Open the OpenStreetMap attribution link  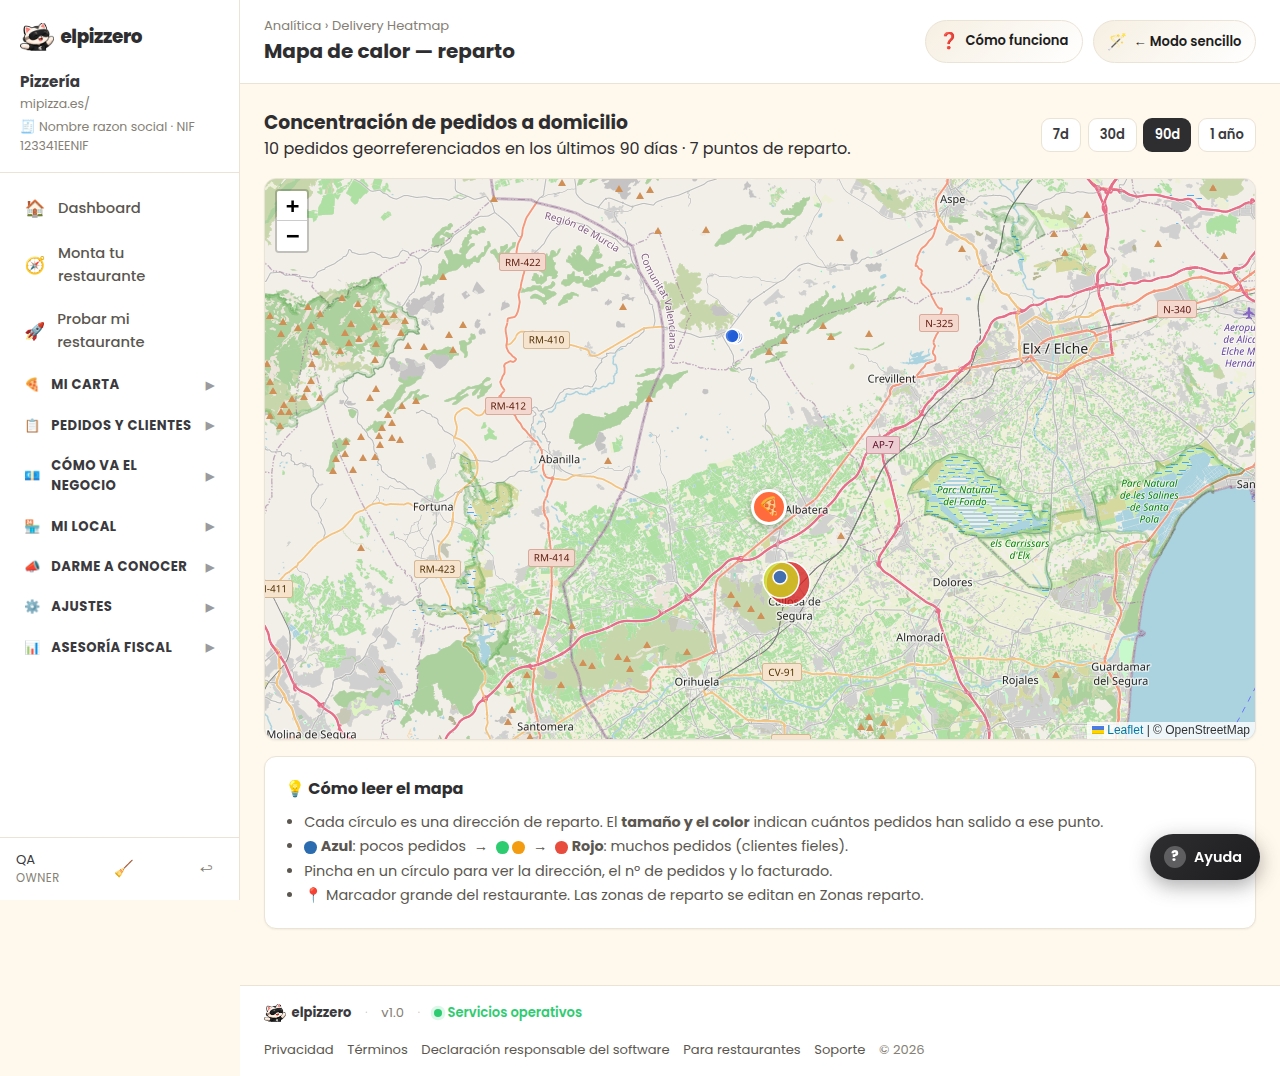(x=1207, y=730)
